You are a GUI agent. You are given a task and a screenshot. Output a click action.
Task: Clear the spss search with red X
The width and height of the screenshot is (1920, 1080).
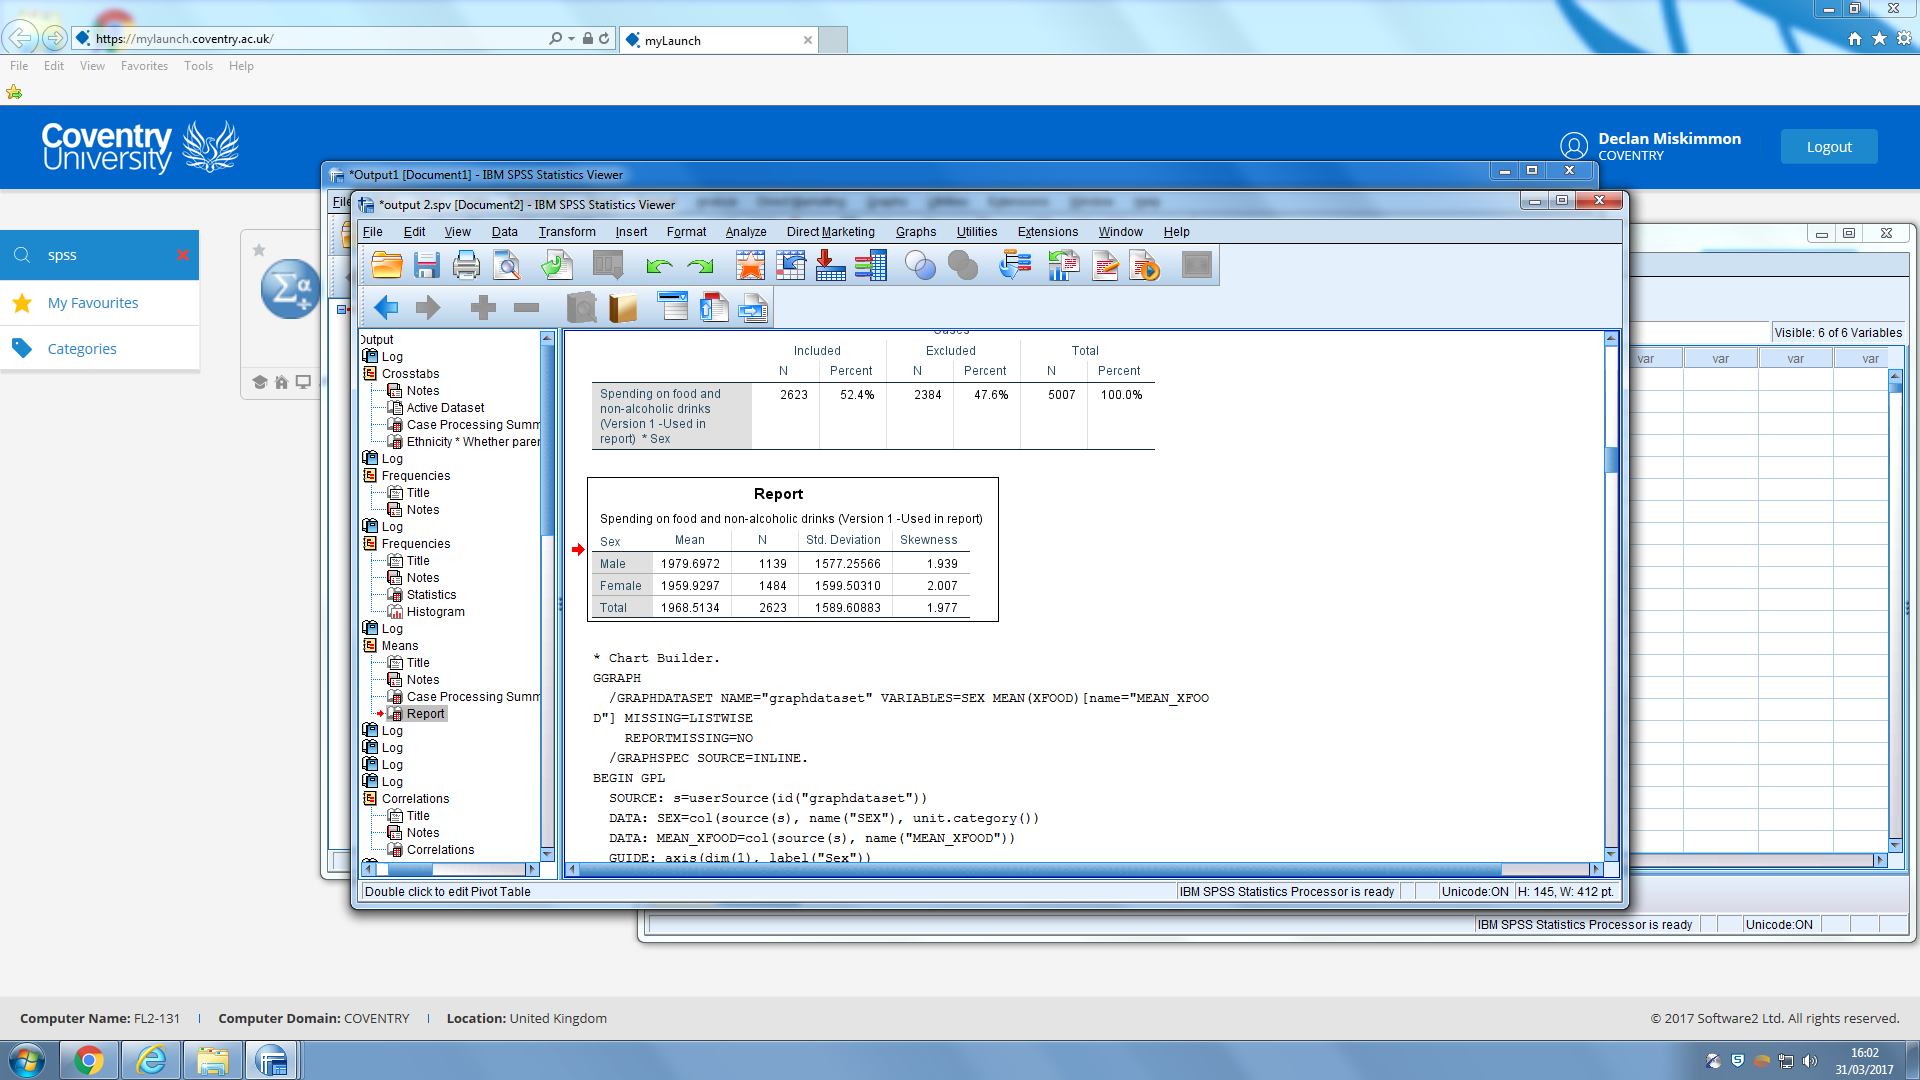coord(183,255)
